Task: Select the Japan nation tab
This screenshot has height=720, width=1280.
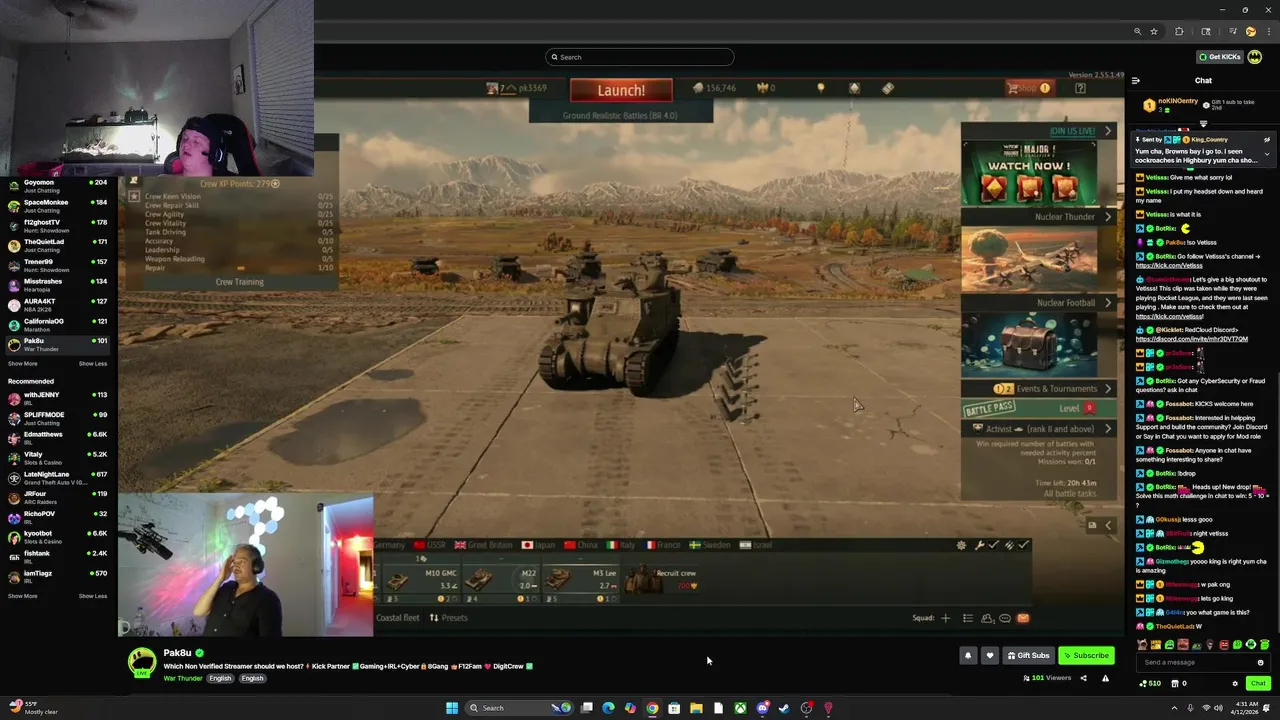Action: point(539,545)
